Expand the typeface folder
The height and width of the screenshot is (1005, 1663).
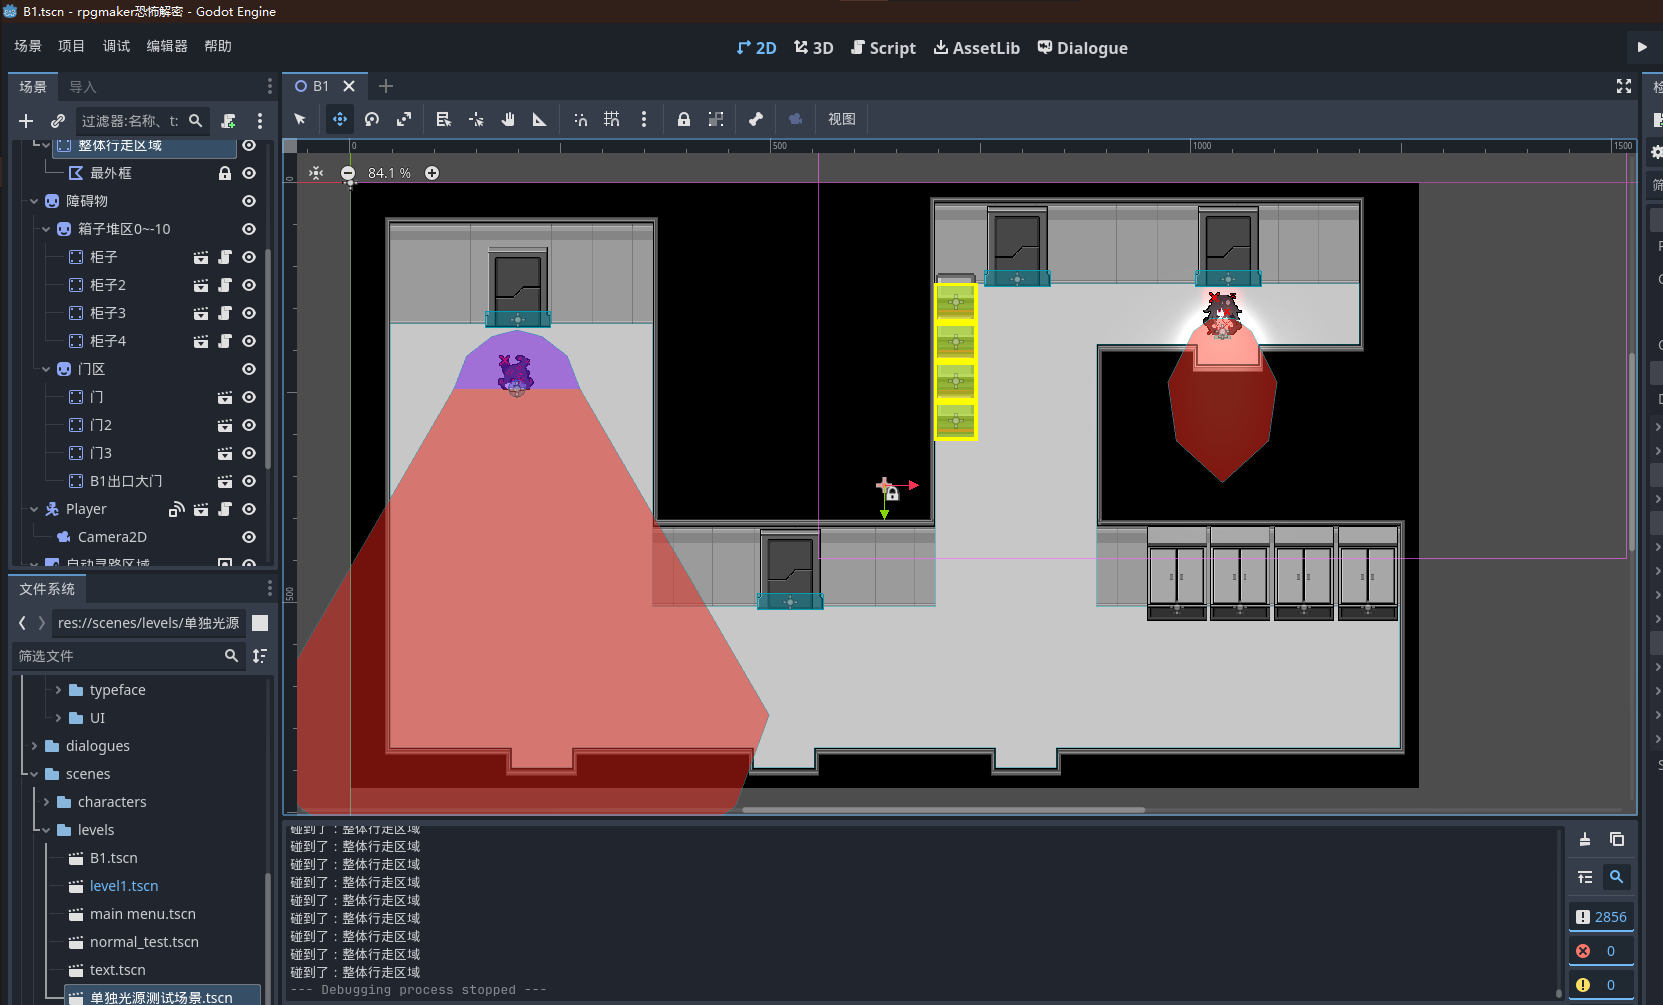(58, 690)
